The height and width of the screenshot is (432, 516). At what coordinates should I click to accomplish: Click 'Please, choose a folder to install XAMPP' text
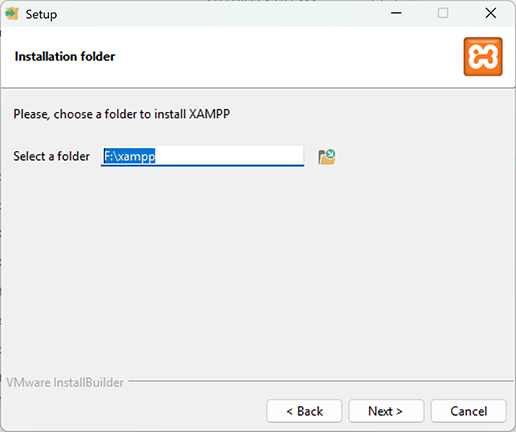coord(122,114)
